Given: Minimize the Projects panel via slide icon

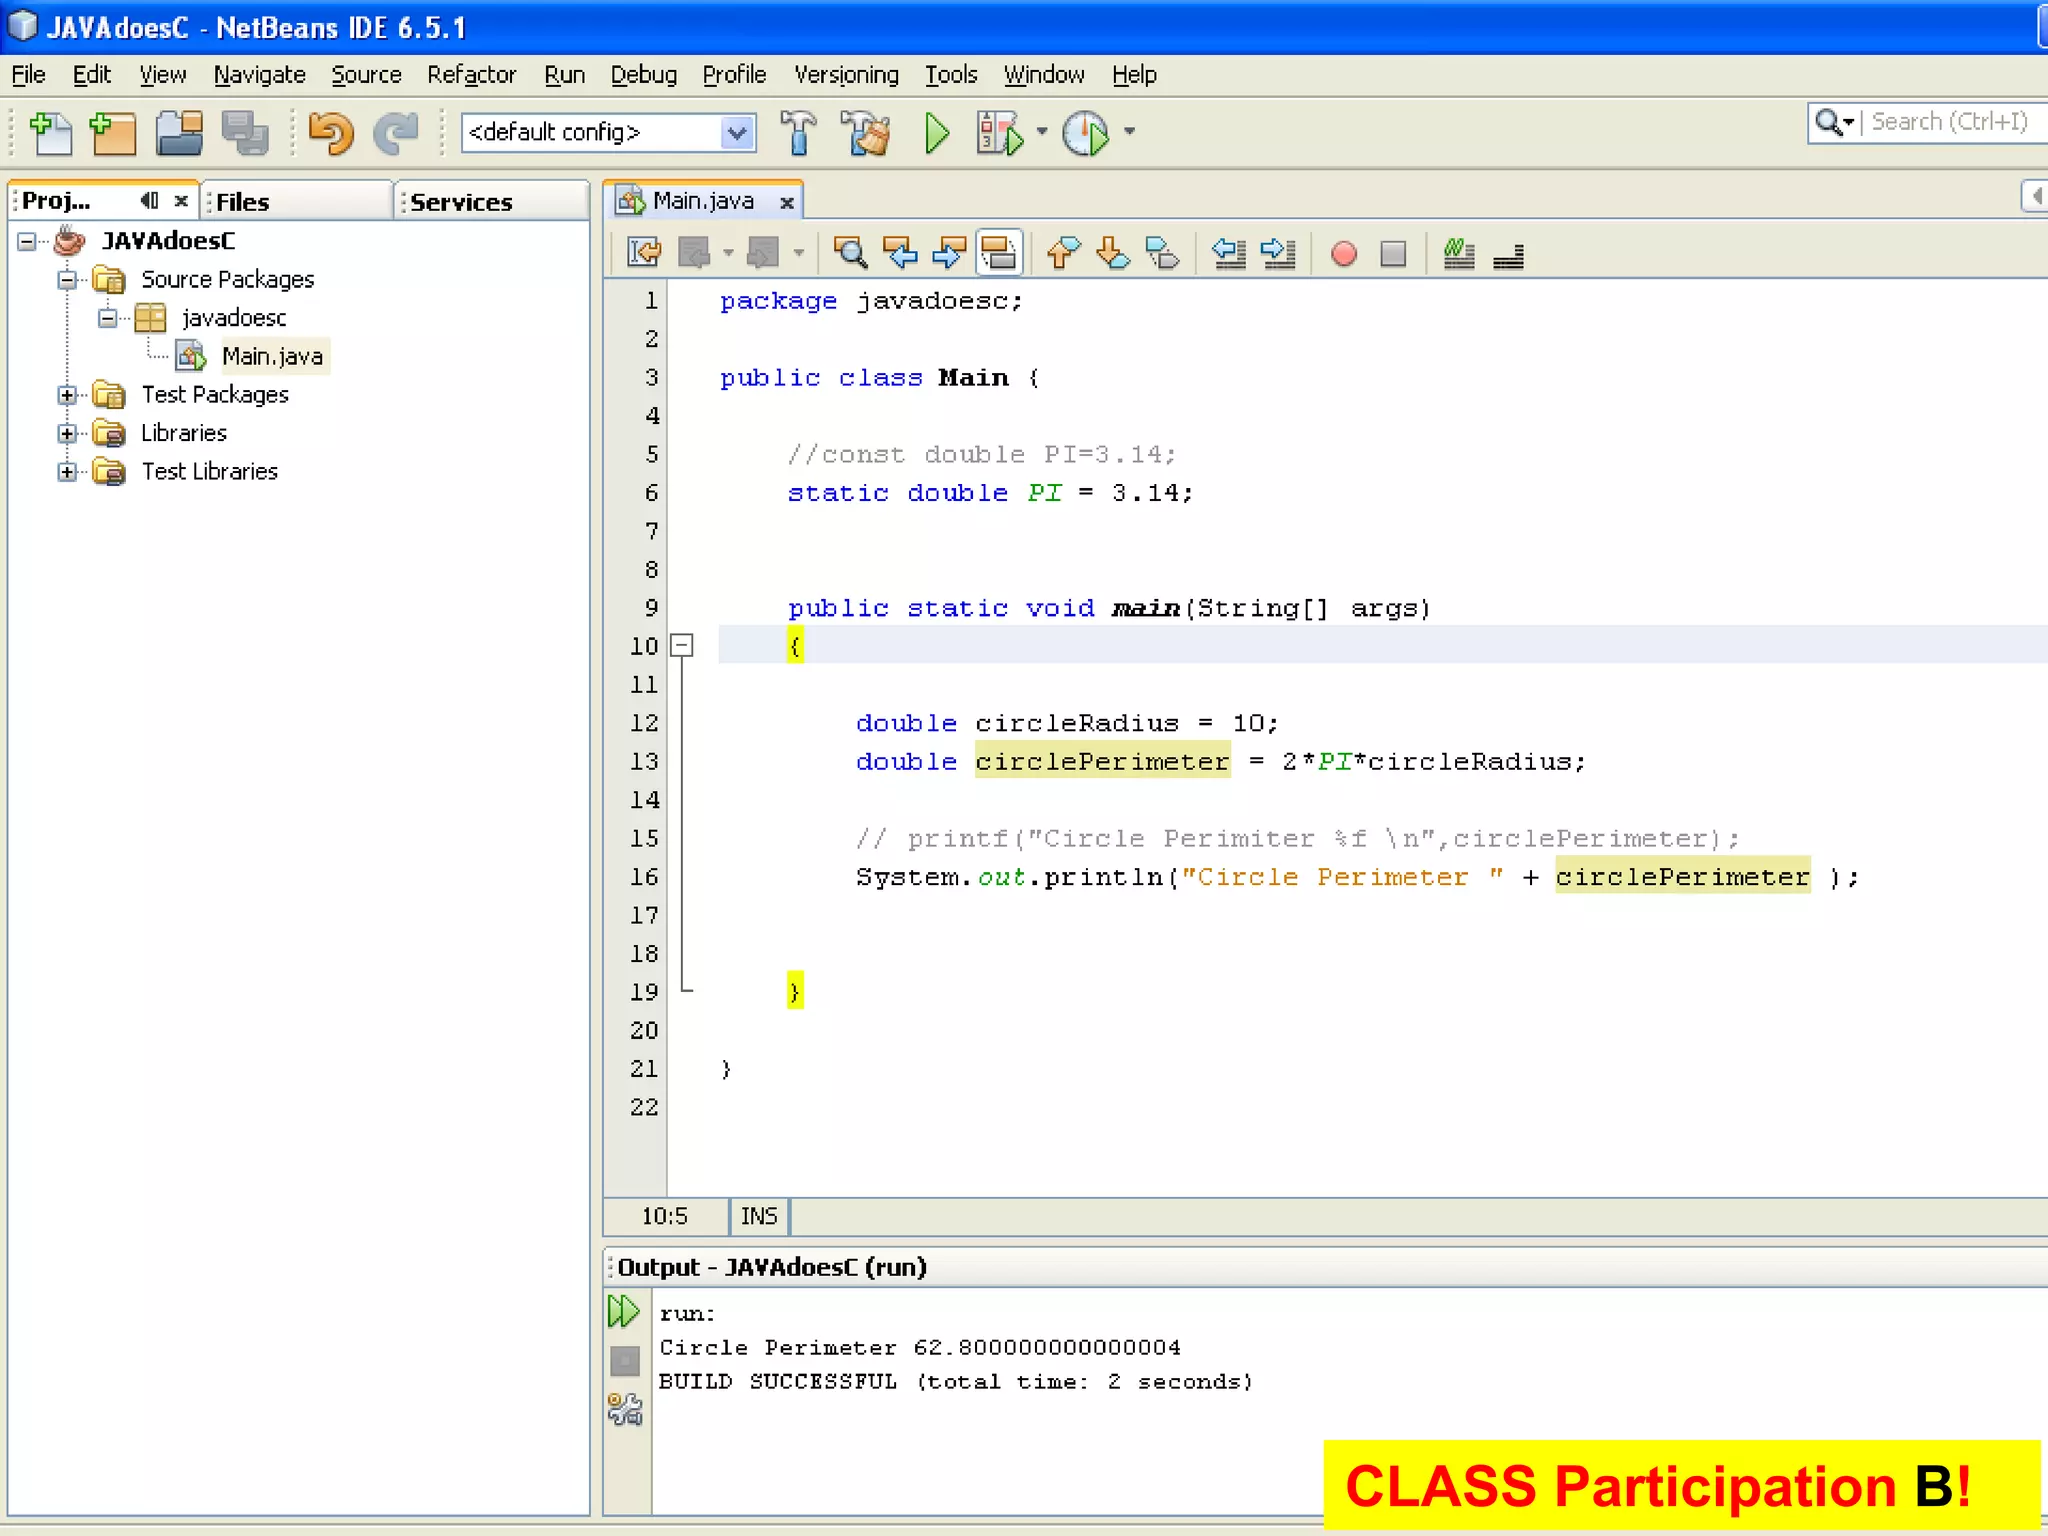Looking at the screenshot, I should point(149,200).
